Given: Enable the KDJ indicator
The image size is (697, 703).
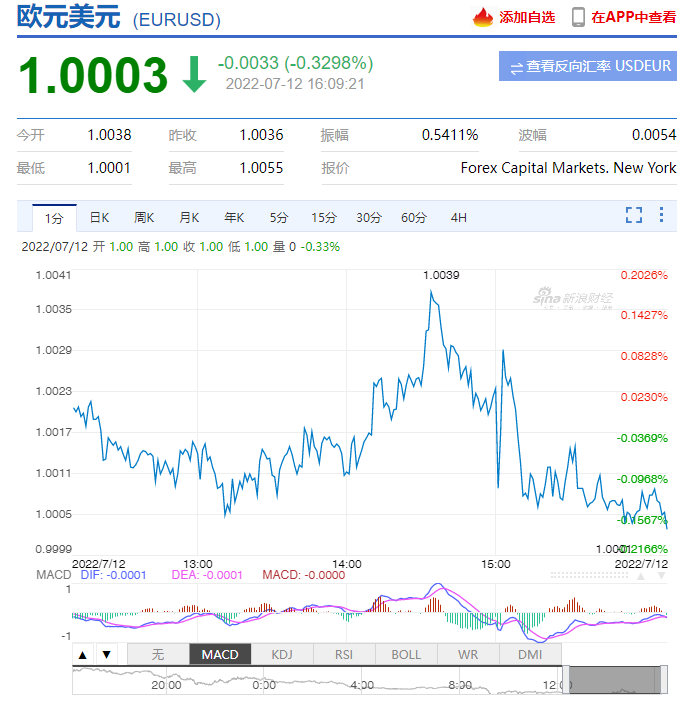Looking at the screenshot, I should (x=282, y=655).
